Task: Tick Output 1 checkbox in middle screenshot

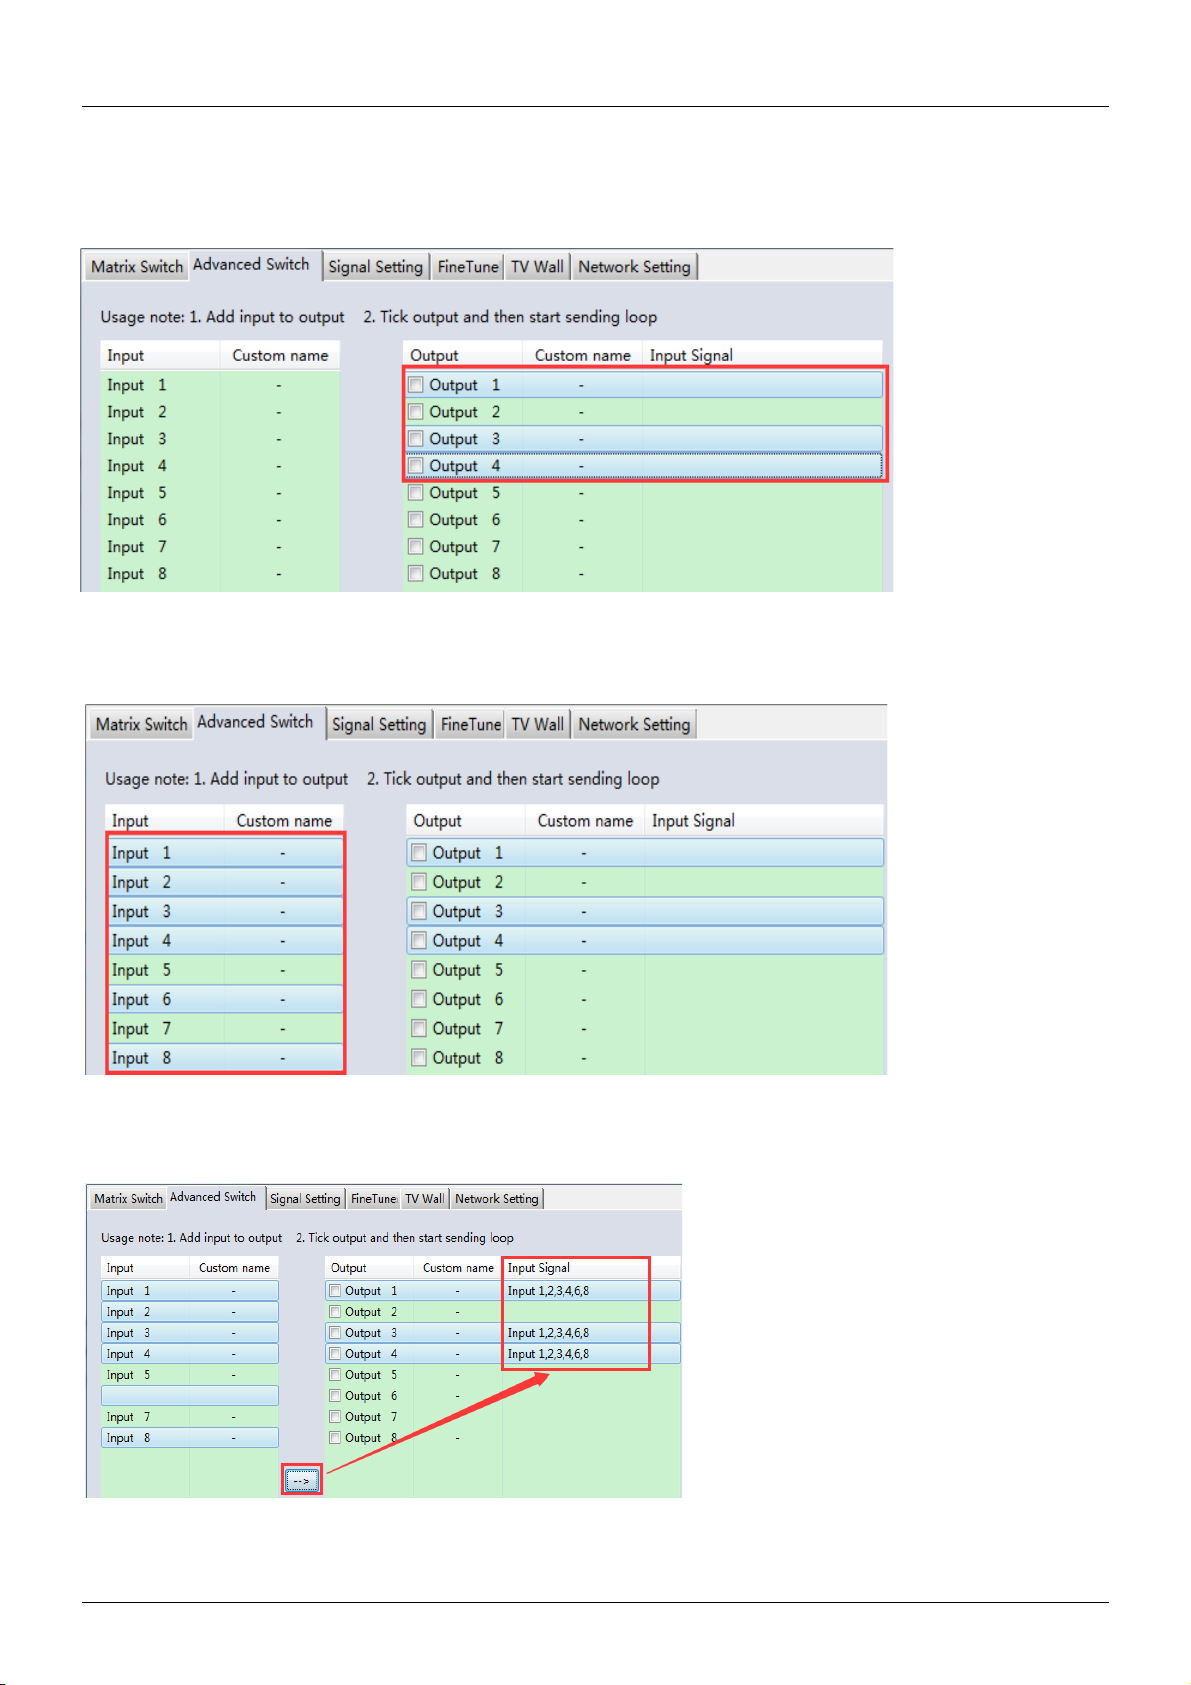Action: coord(419,853)
